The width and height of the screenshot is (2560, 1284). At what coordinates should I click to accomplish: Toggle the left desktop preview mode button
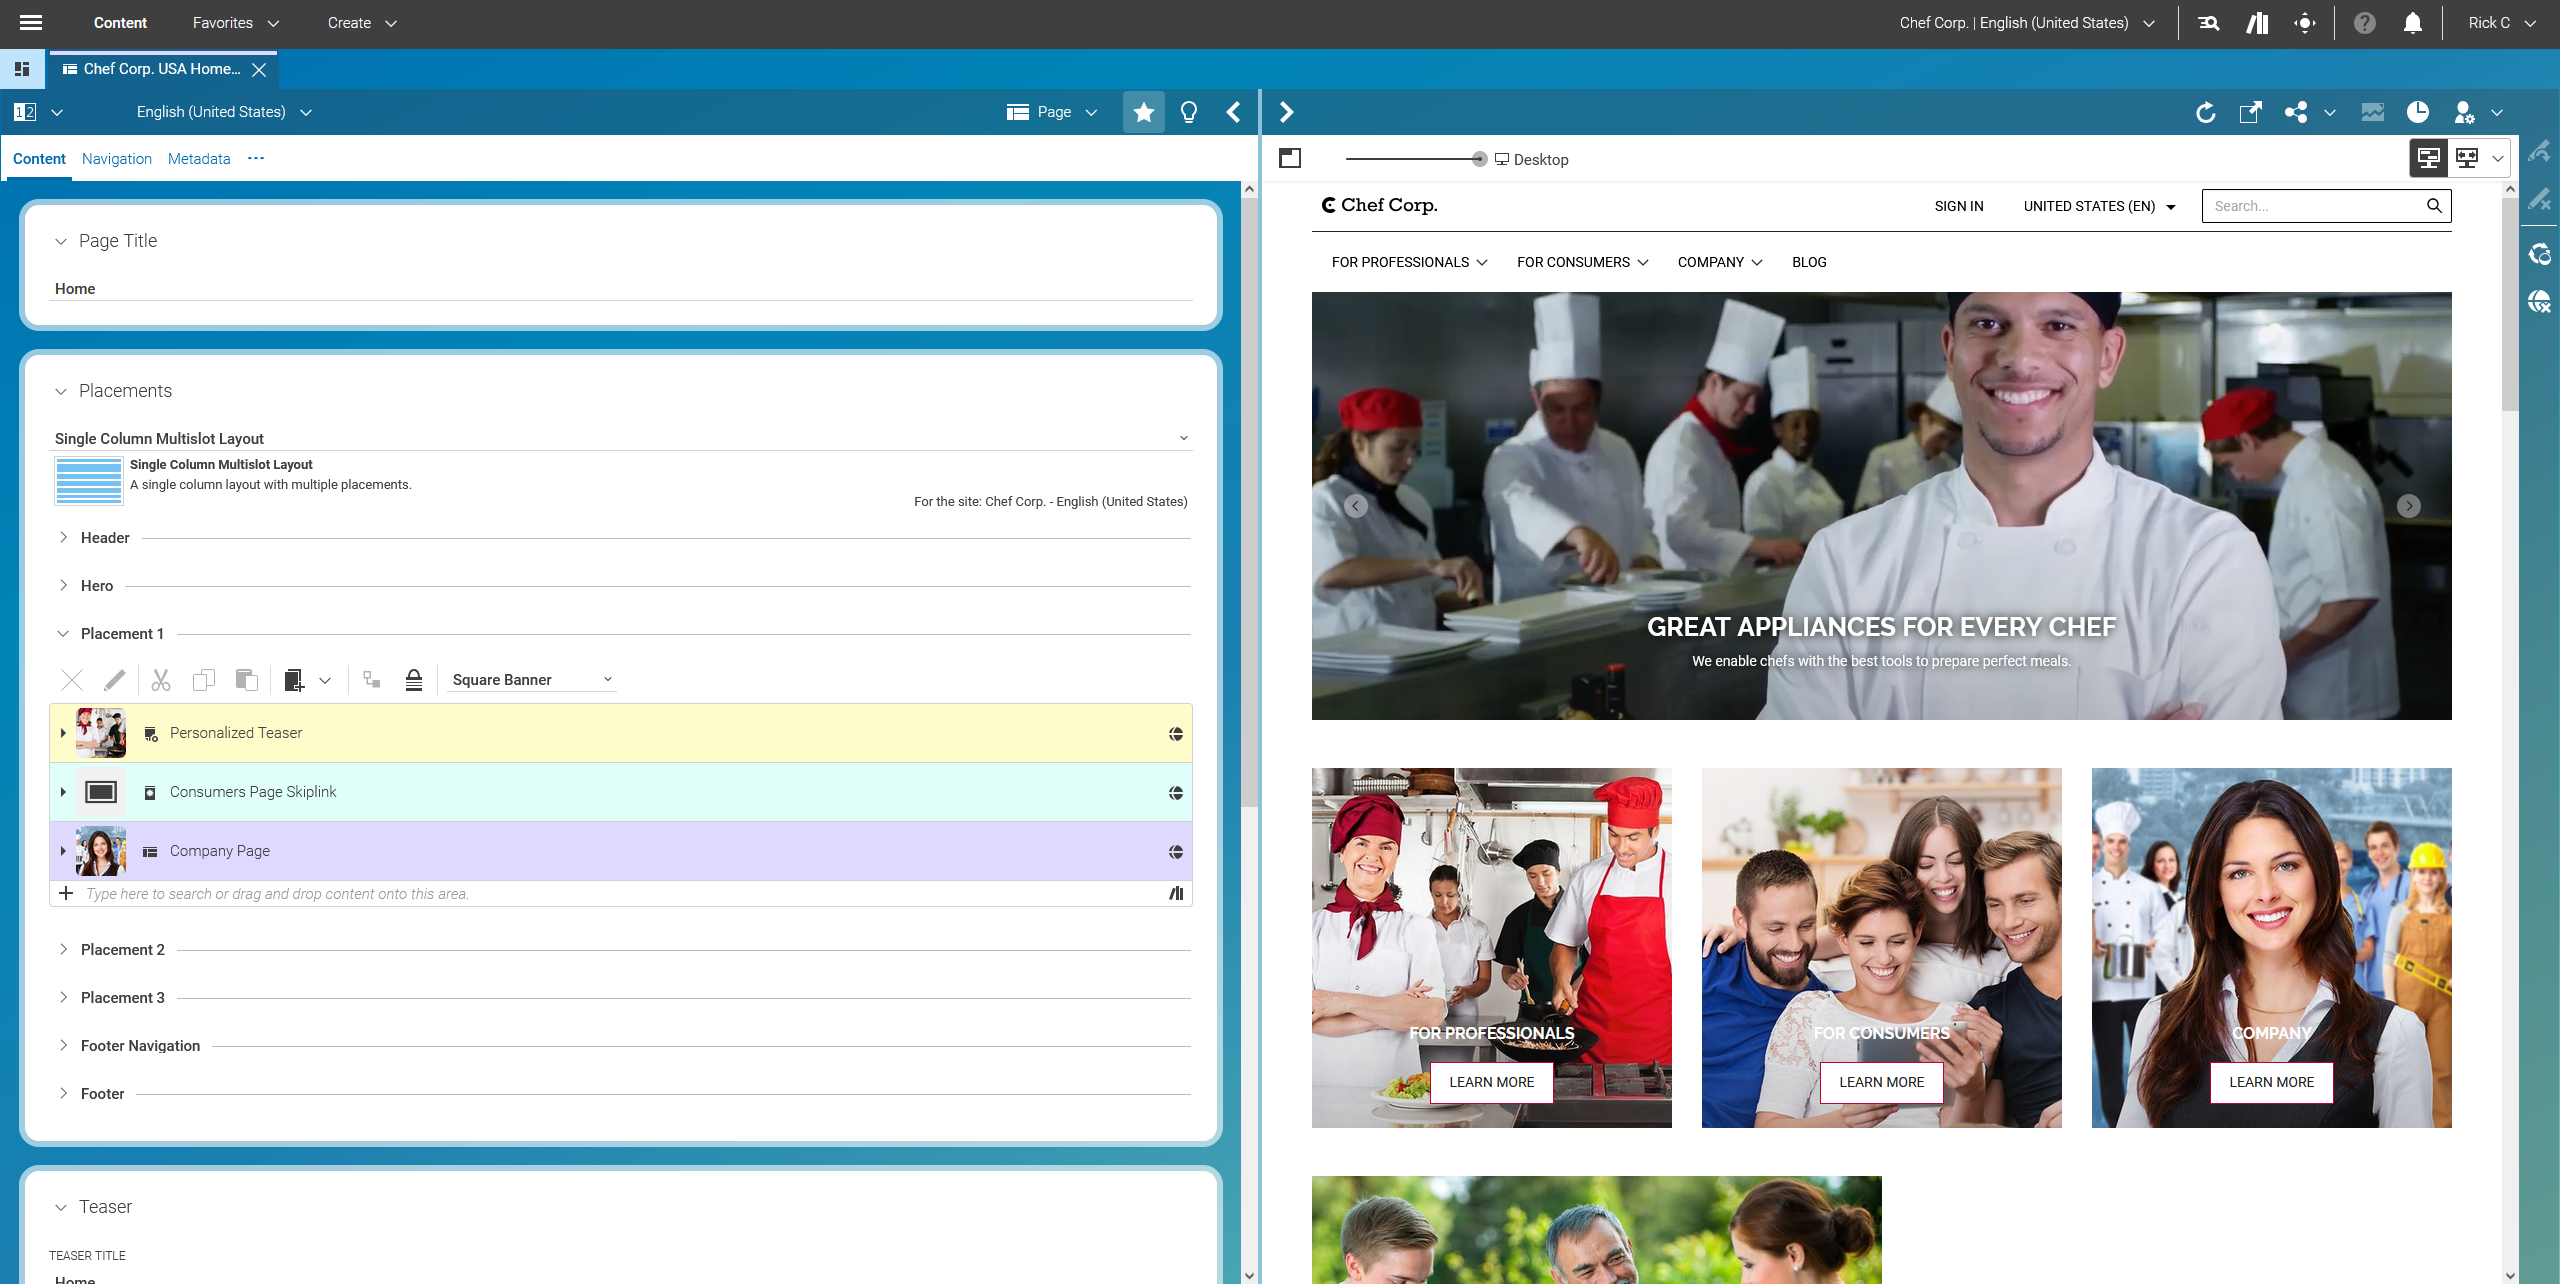(2429, 158)
